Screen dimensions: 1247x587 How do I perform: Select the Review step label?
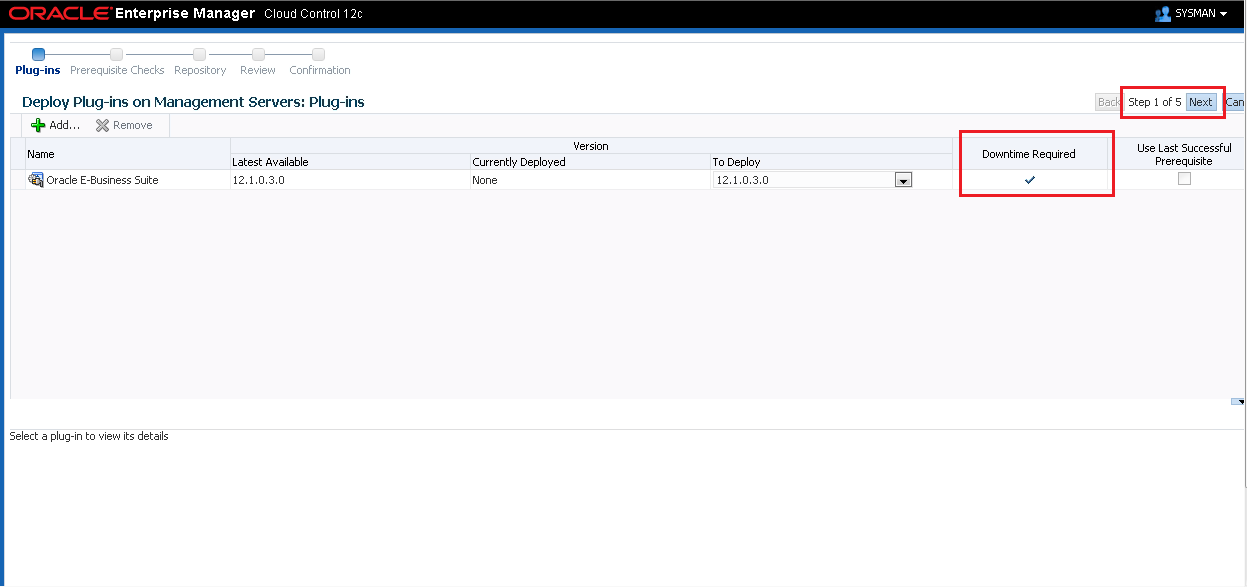(258, 70)
